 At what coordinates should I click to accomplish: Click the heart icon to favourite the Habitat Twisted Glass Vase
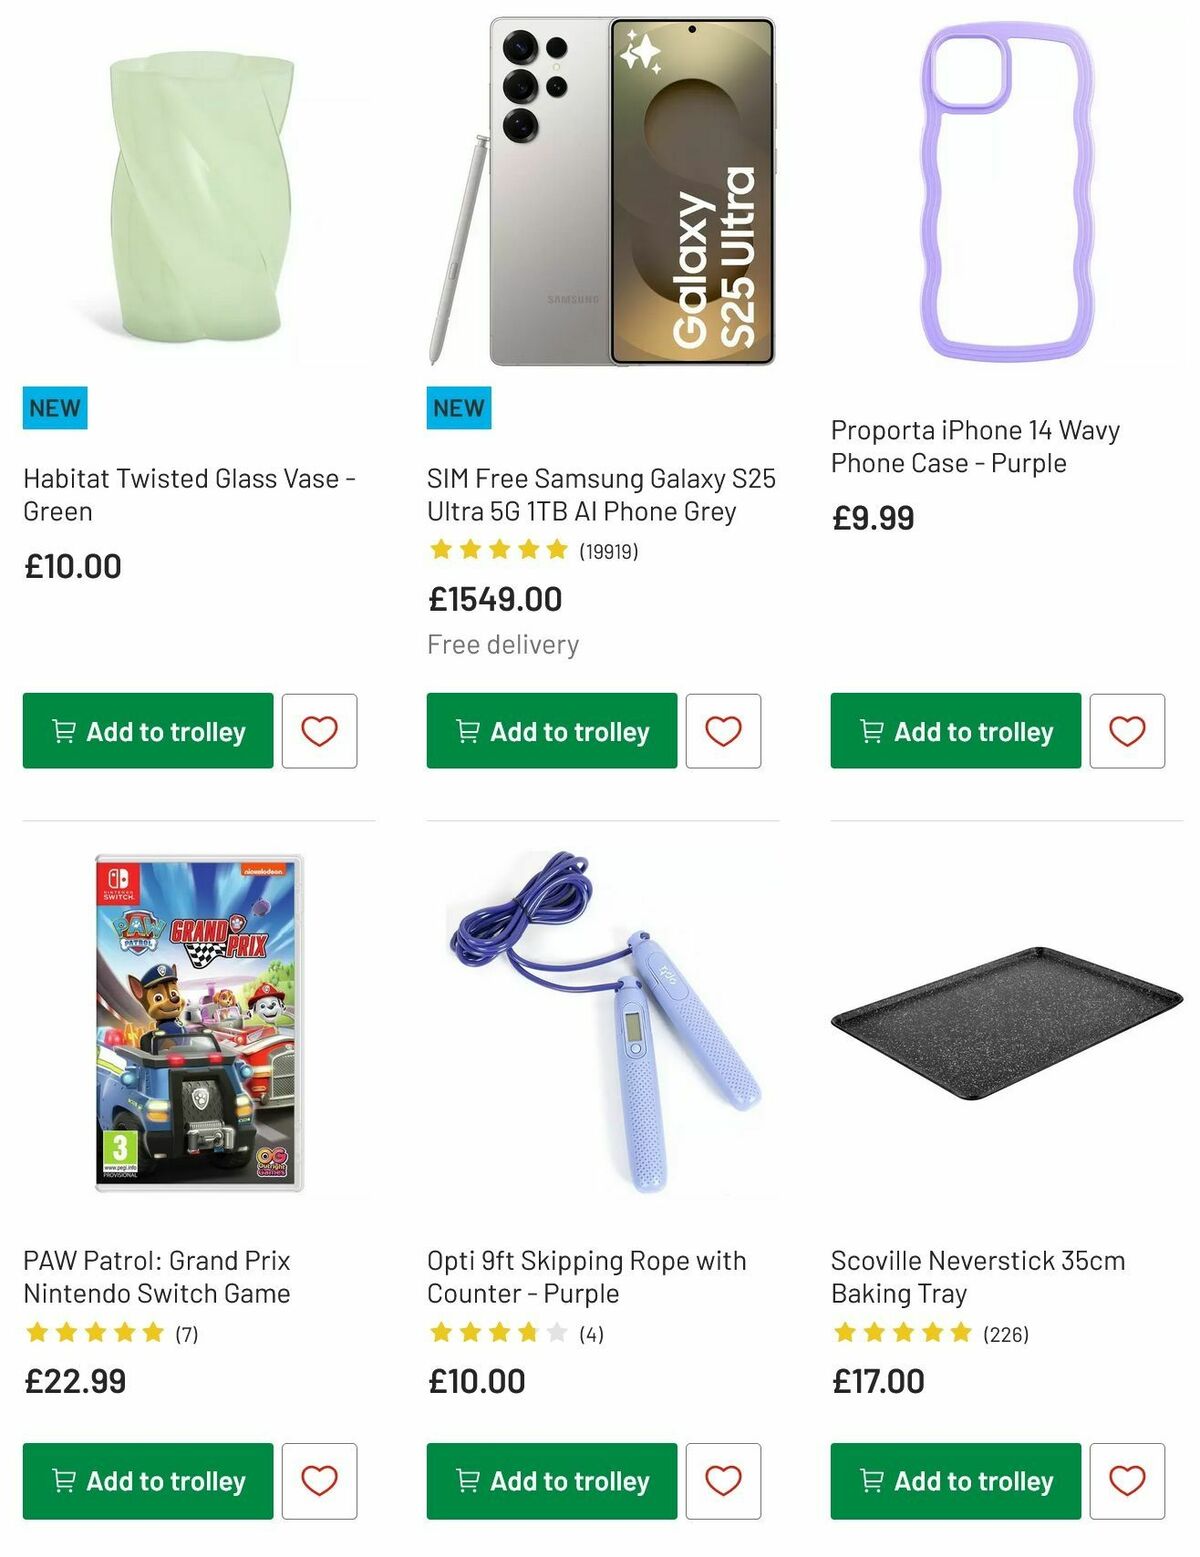(318, 731)
